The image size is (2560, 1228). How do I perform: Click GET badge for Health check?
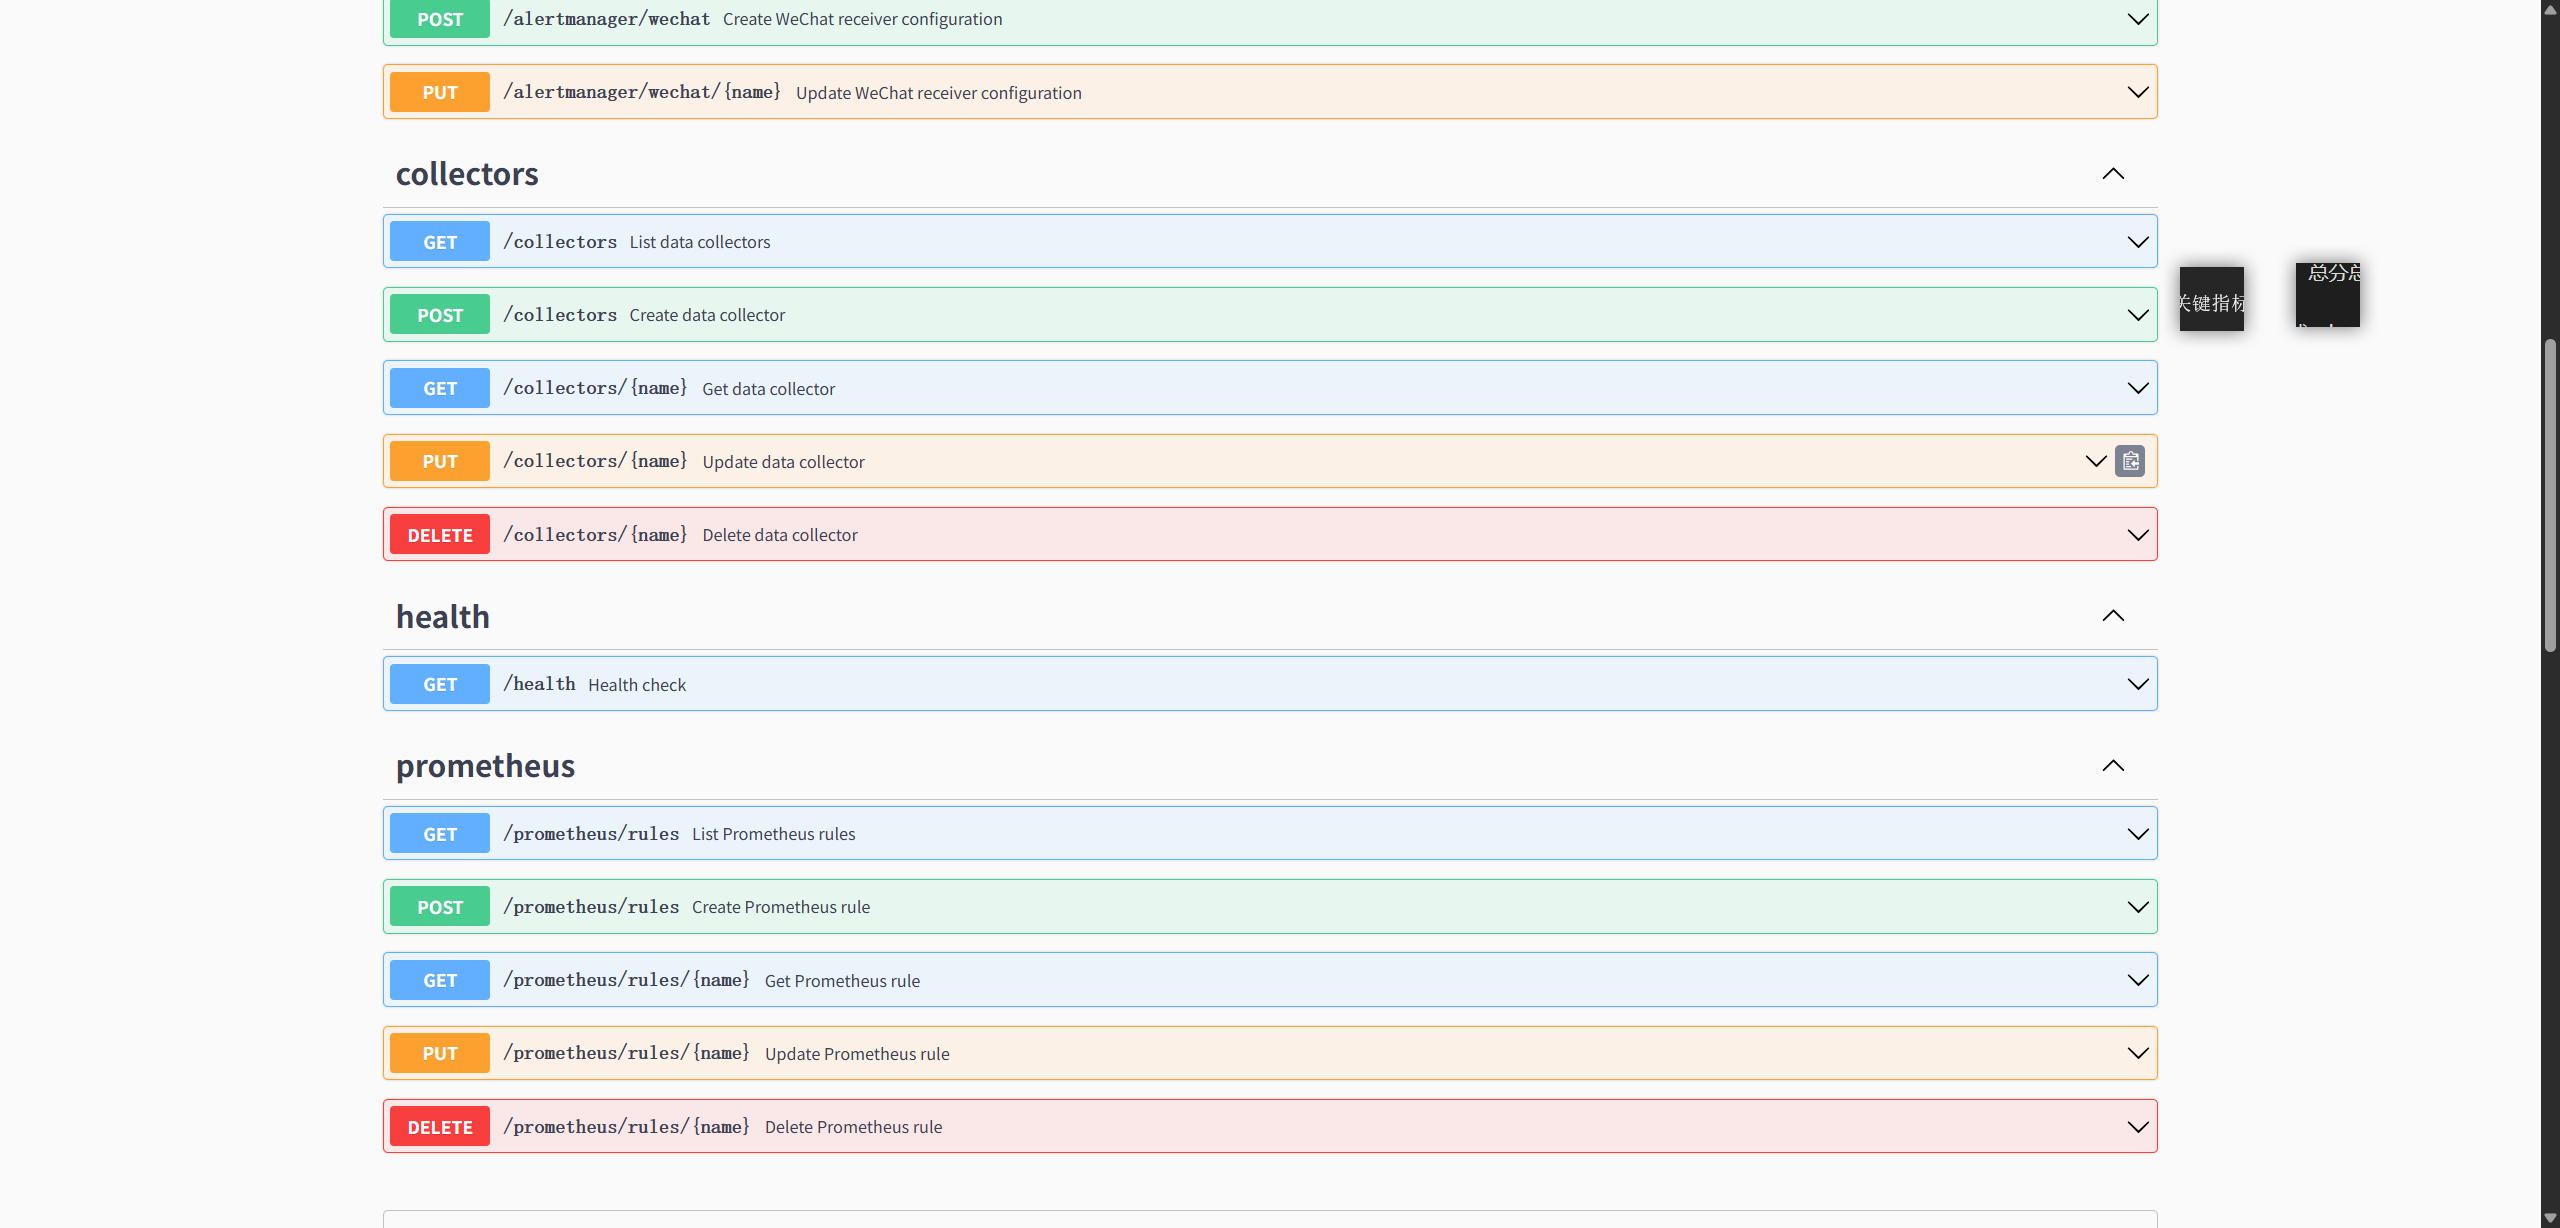coord(440,684)
